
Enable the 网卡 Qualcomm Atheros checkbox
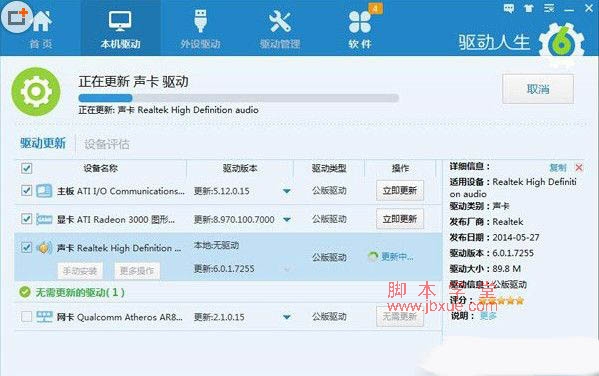[x=26, y=316]
